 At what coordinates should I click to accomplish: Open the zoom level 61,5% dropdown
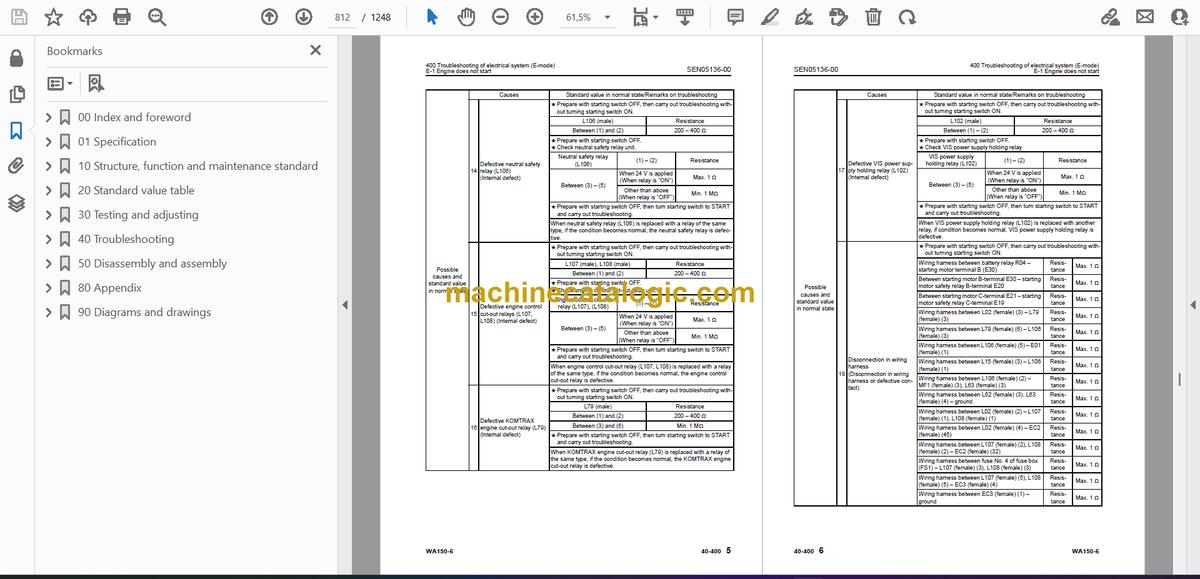coord(586,17)
